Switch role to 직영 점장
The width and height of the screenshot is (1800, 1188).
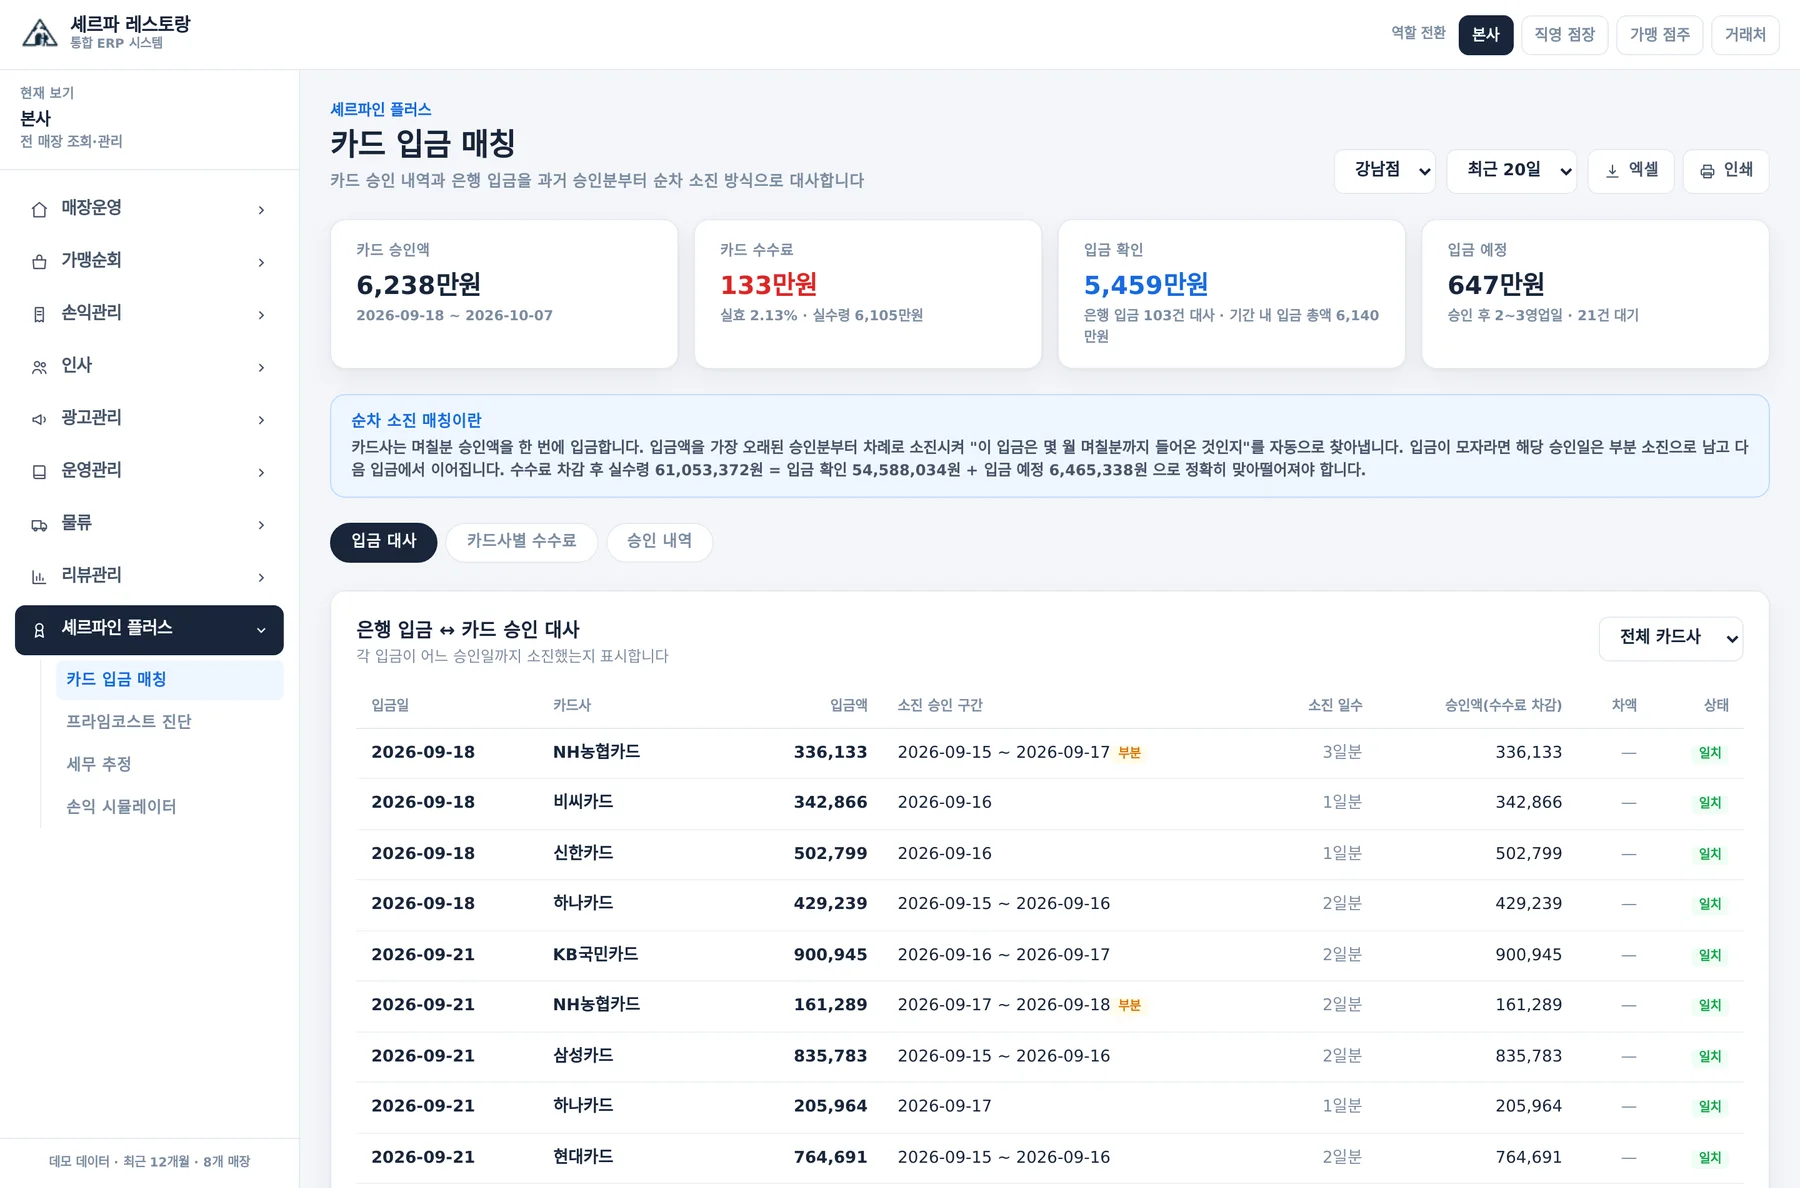(x=1565, y=35)
